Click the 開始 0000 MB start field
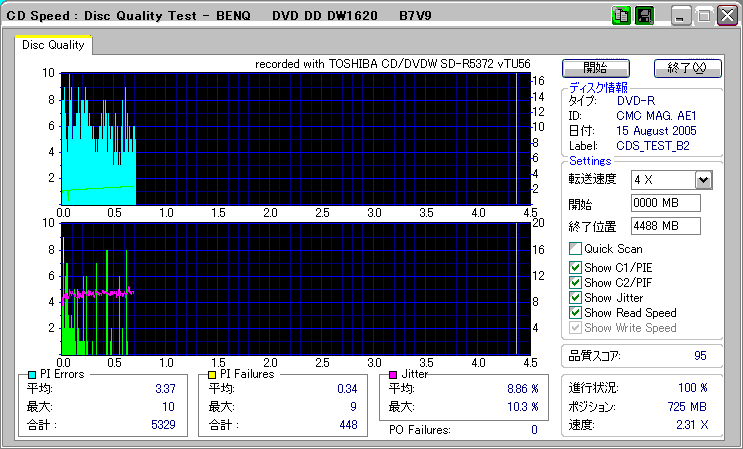743x449 pixels. coord(666,203)
